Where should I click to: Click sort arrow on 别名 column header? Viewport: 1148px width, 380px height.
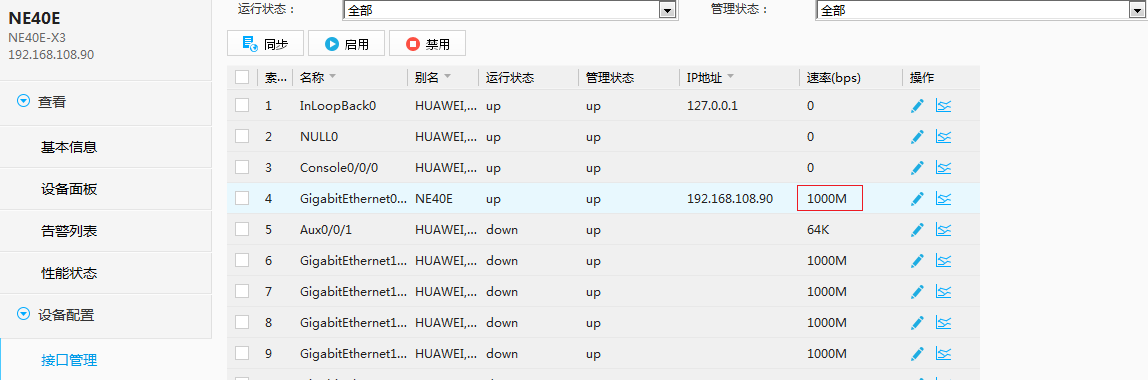447,77
